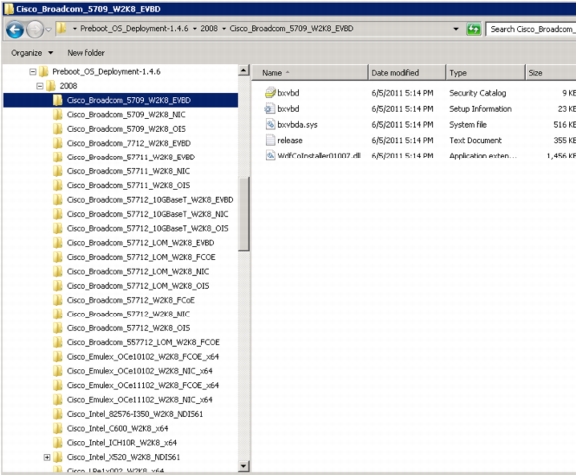Open folder icon of Cisco_Broadcom_57712_10GBaseT_W2K8_EVBD
This screenshot has height=476, width=578.
tap(58, 200)
